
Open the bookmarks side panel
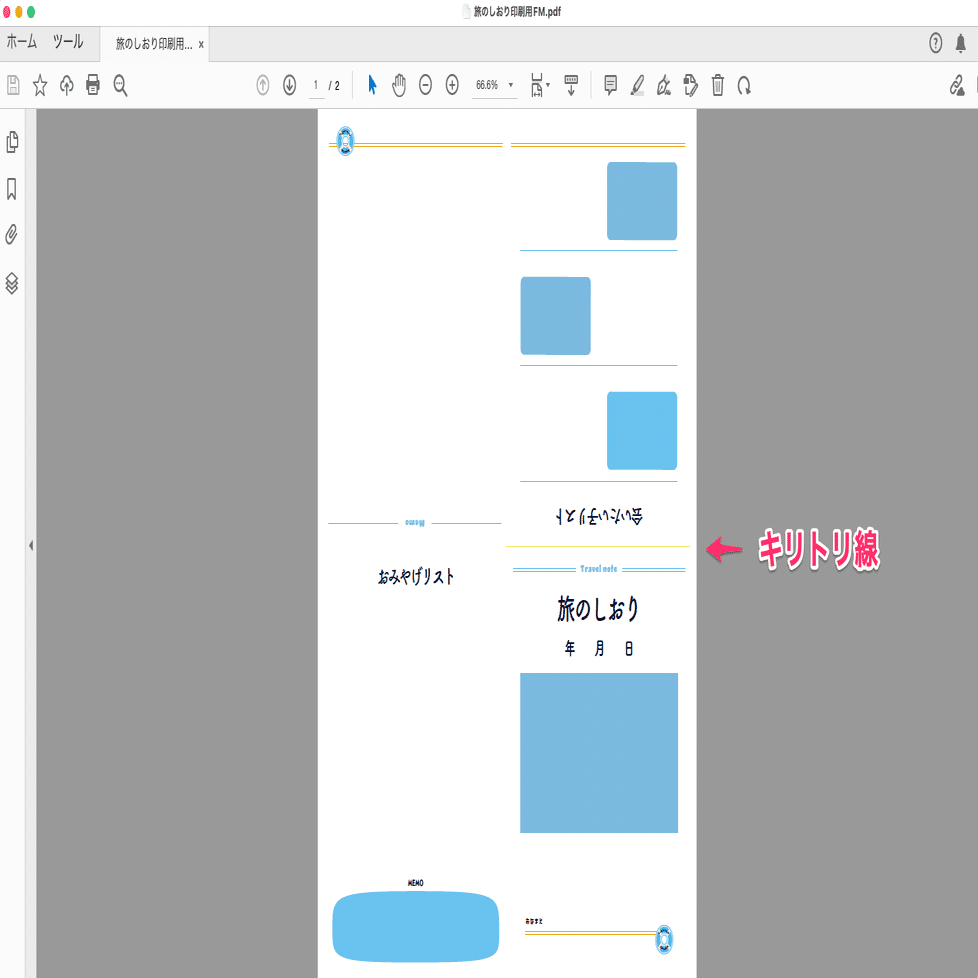point(12,189)
